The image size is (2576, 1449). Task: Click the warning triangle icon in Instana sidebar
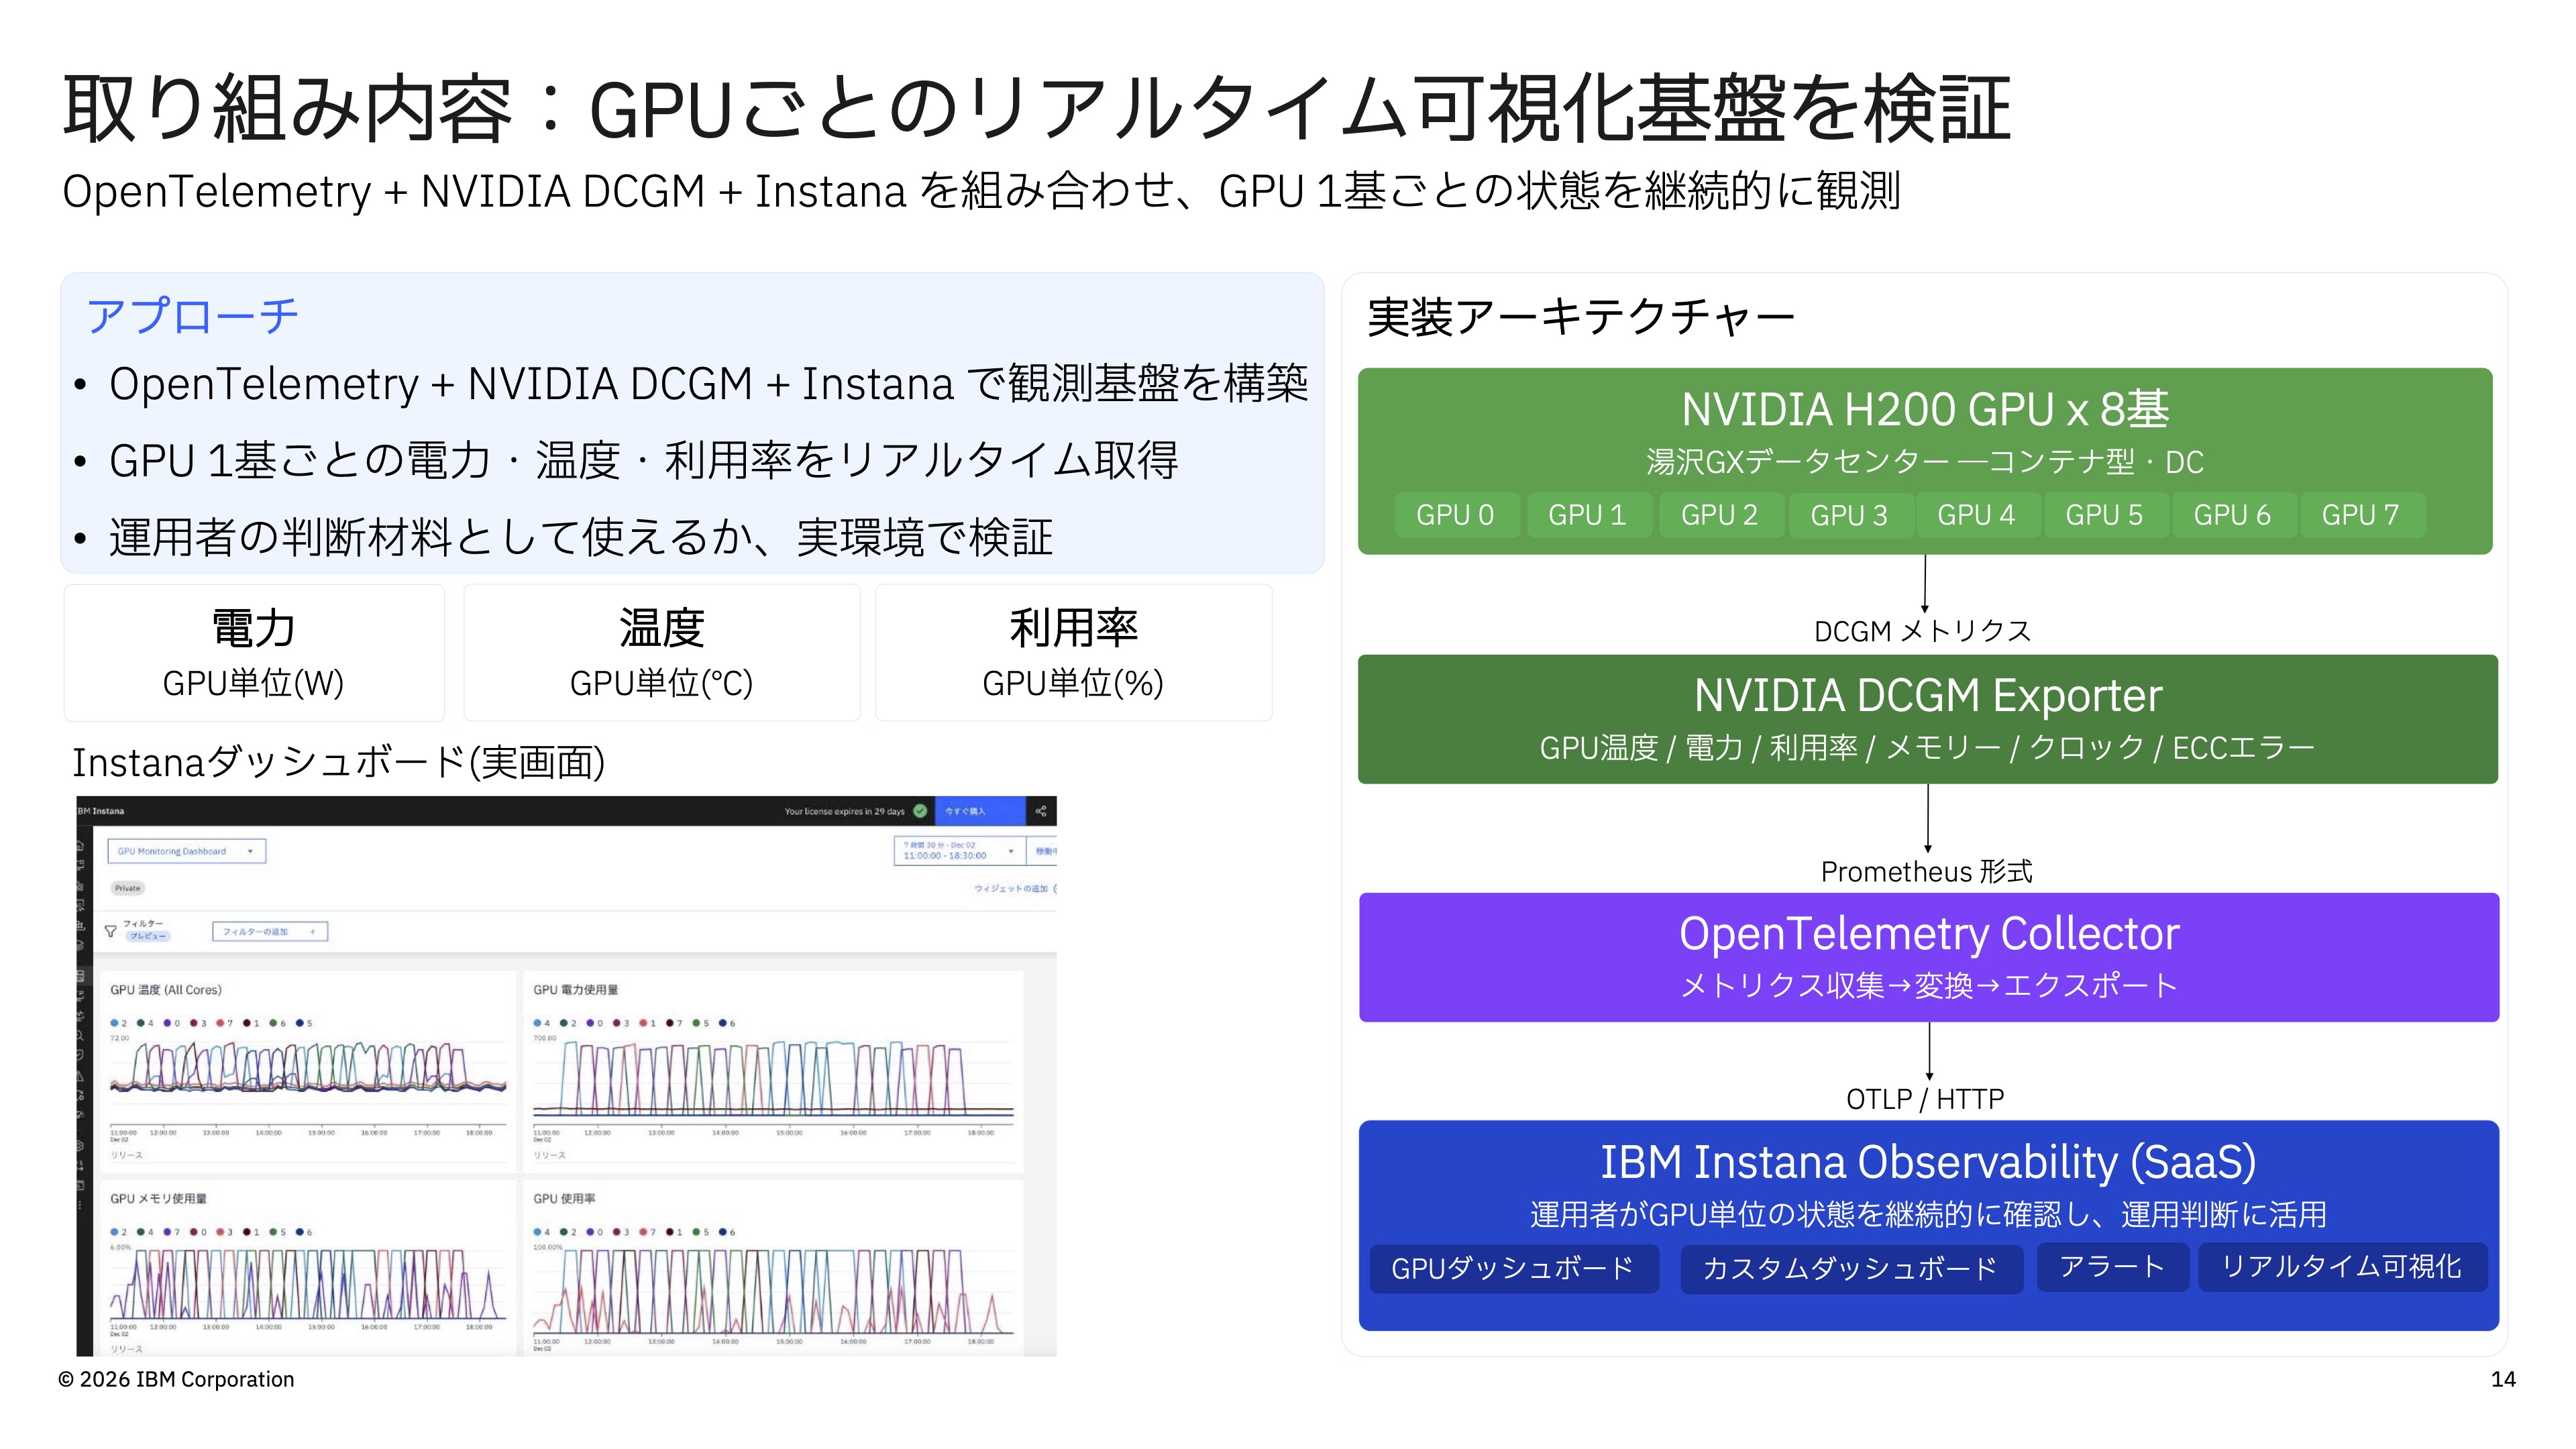point(80,1076)
